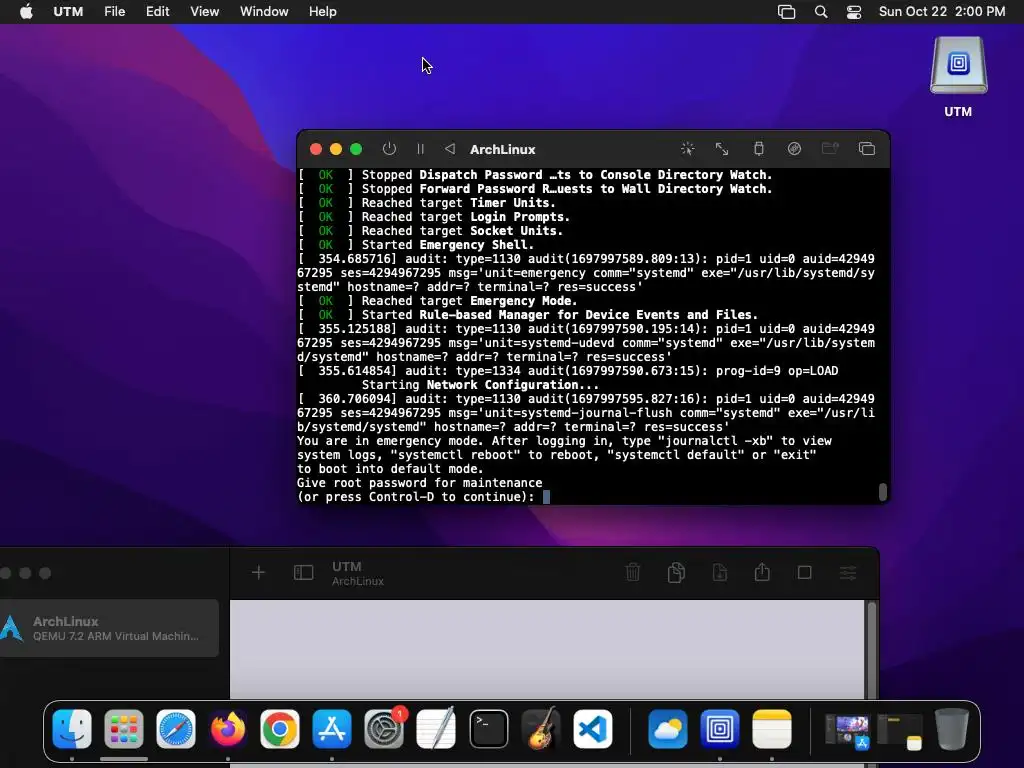Open the UTM disk icon on desktop
The width and height of the screenshot is (1024, 768).
[959, 65]
